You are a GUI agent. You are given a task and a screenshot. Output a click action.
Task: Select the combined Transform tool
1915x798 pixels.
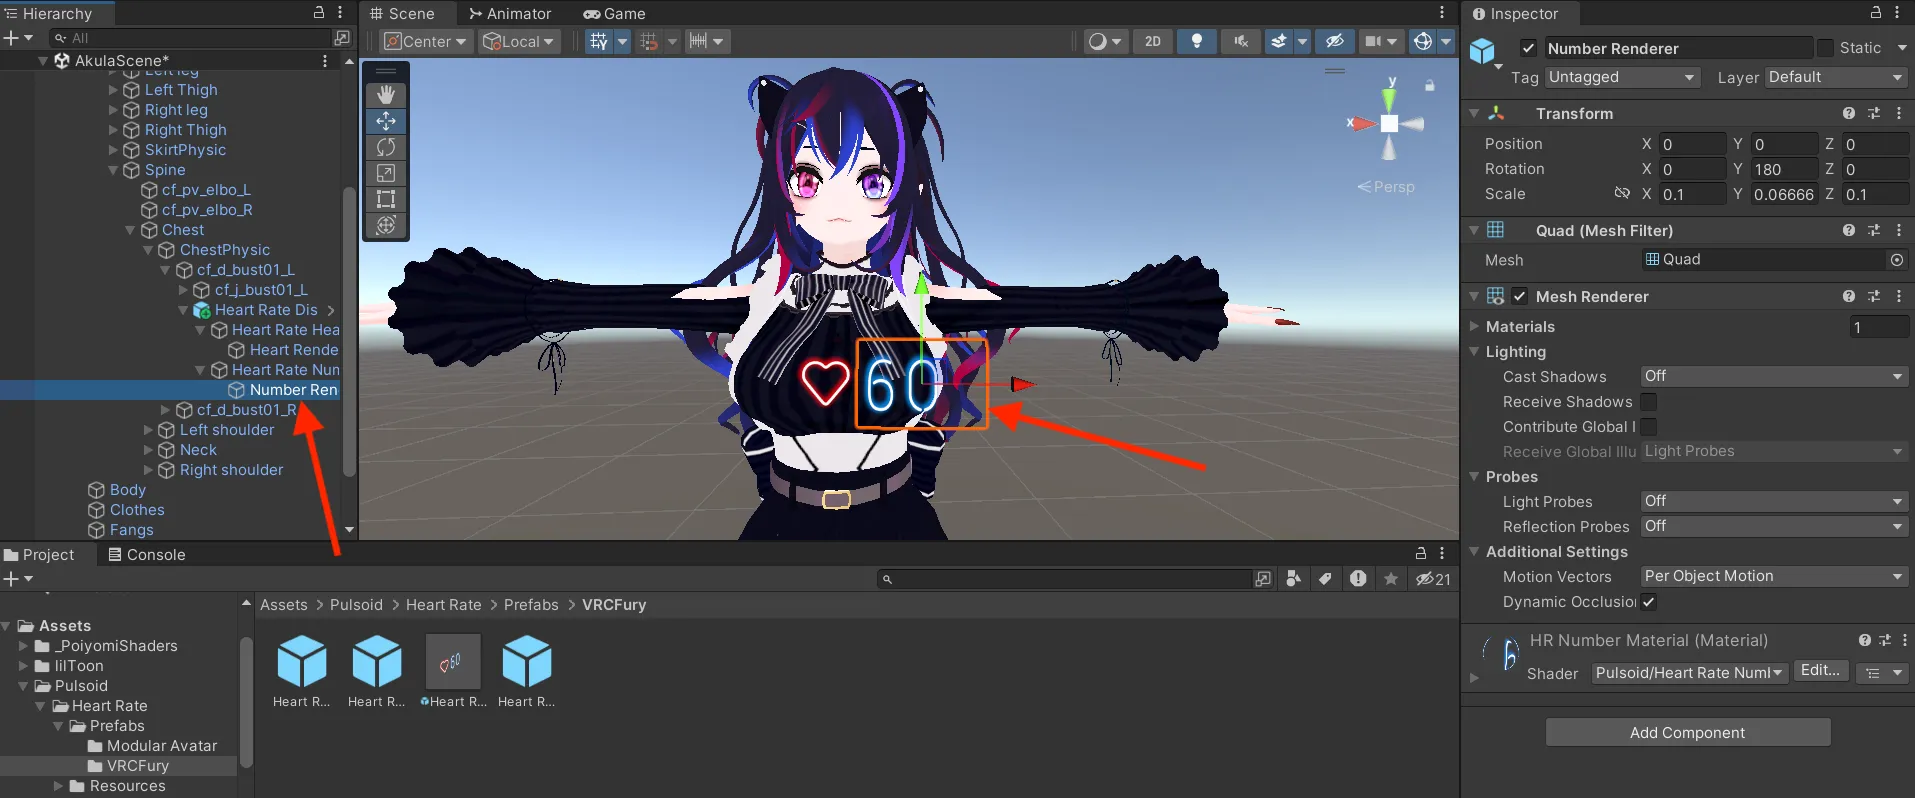click(x=386, y=225)
